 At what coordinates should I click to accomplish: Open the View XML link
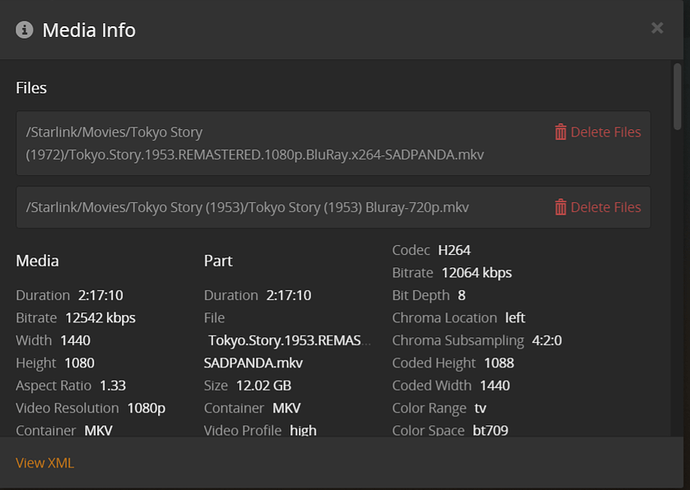[x=45, y=463]
